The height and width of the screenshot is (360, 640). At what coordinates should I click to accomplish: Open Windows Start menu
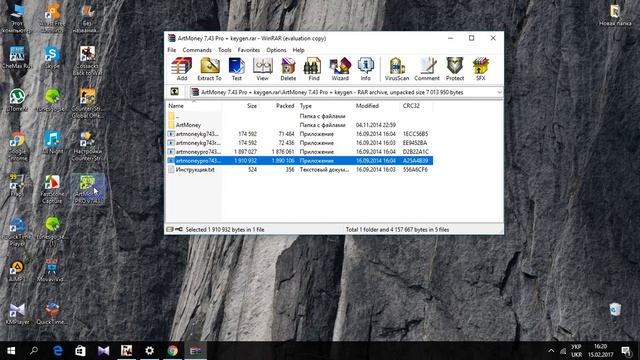(x=11, y=351)
